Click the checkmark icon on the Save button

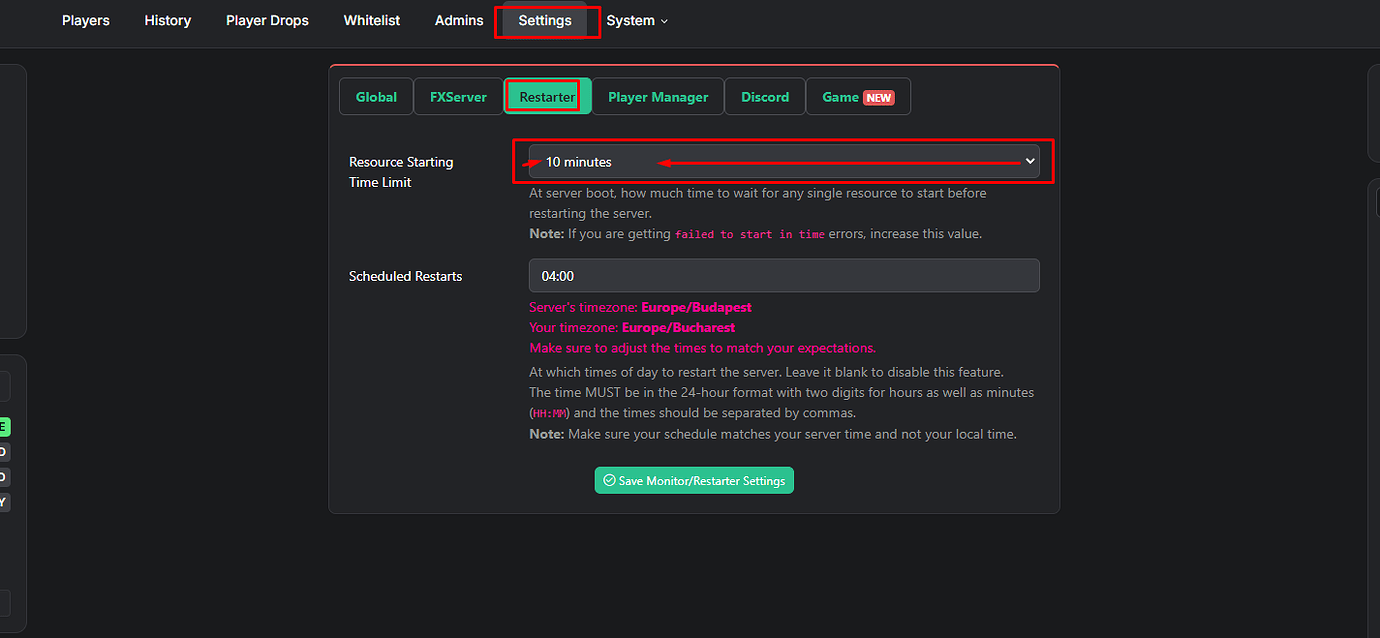click(x=609, y=480)
